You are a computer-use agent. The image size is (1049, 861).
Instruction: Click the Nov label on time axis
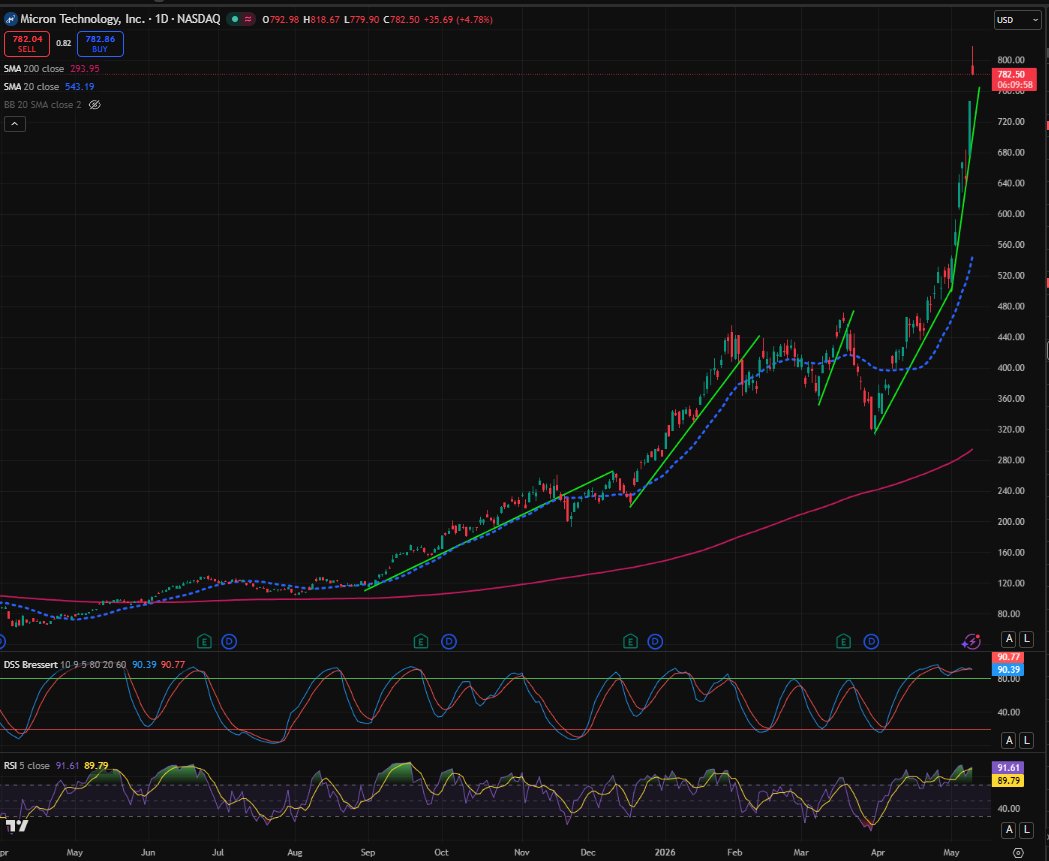pos(522,852)
